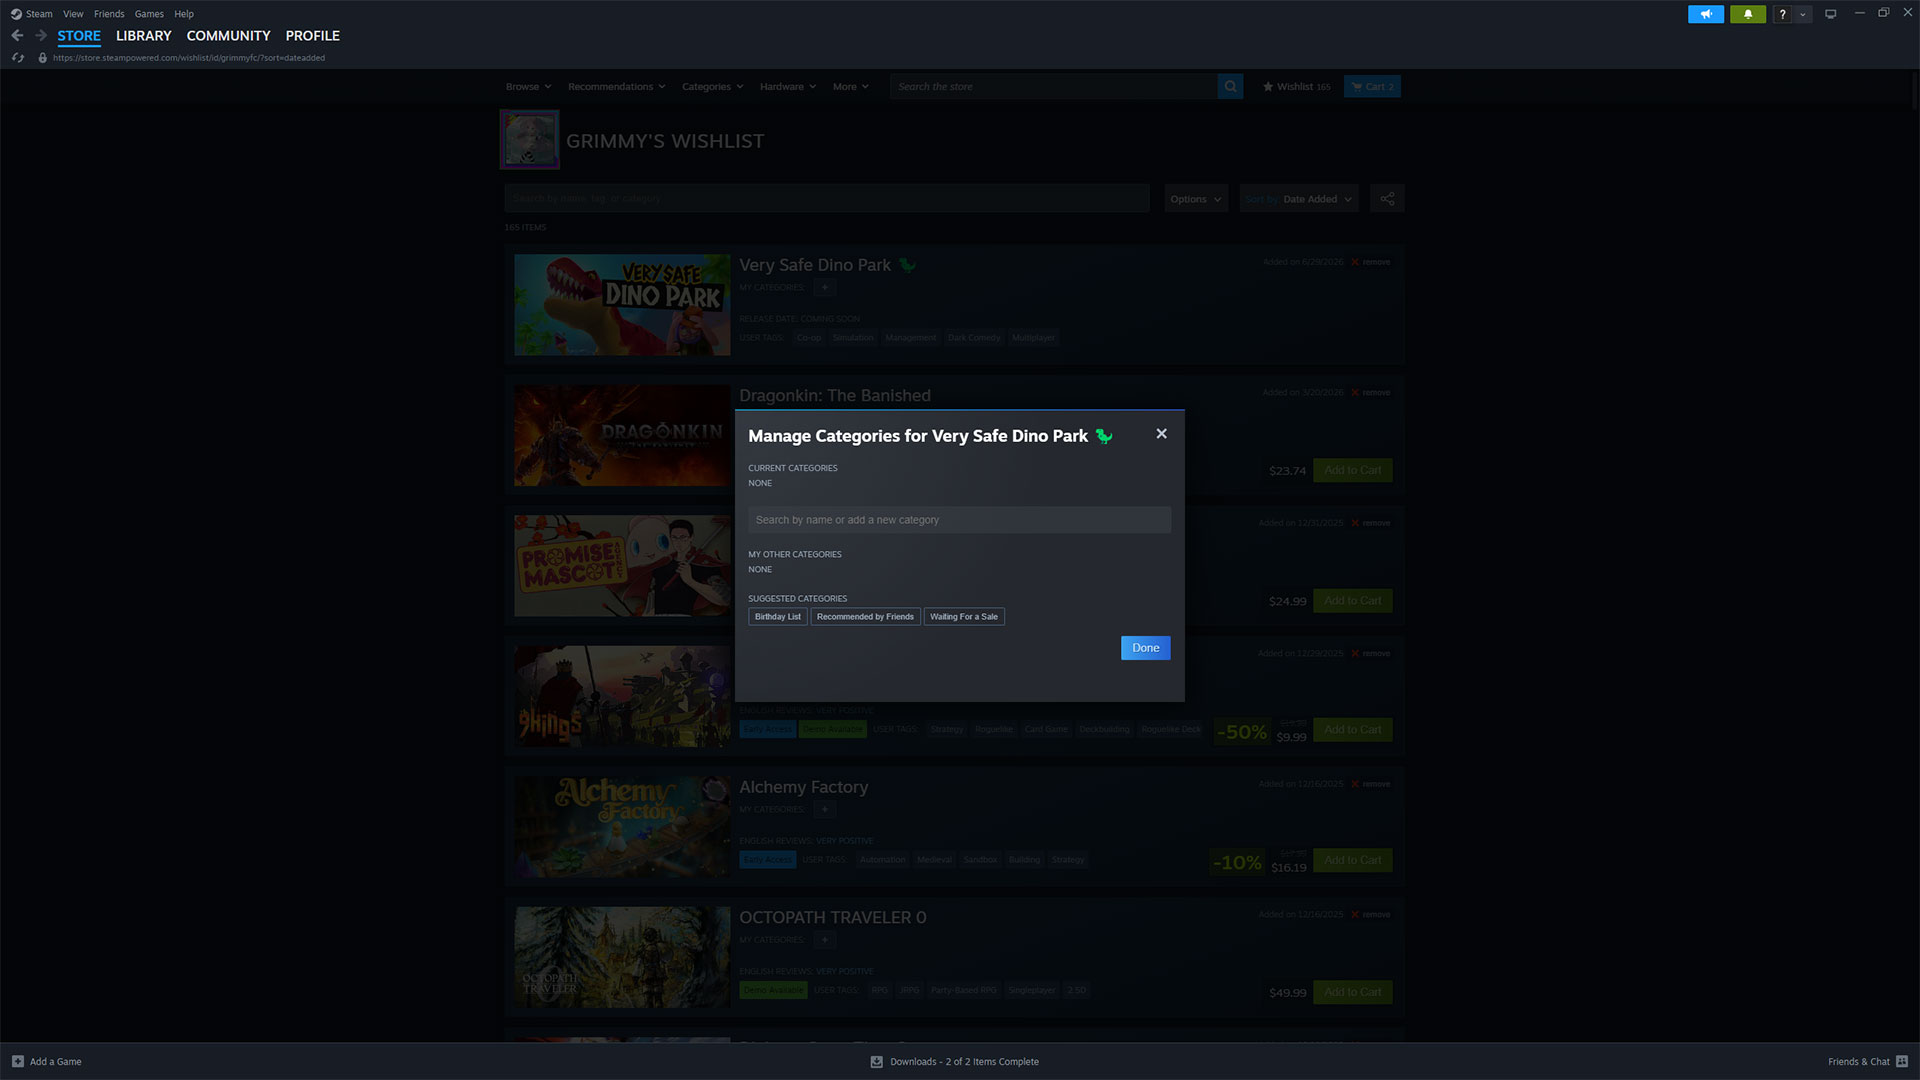Expand the Hardware dropdown
Image resolution: width=1920 pixels, height=1080 pixels.
coord(787,87)
